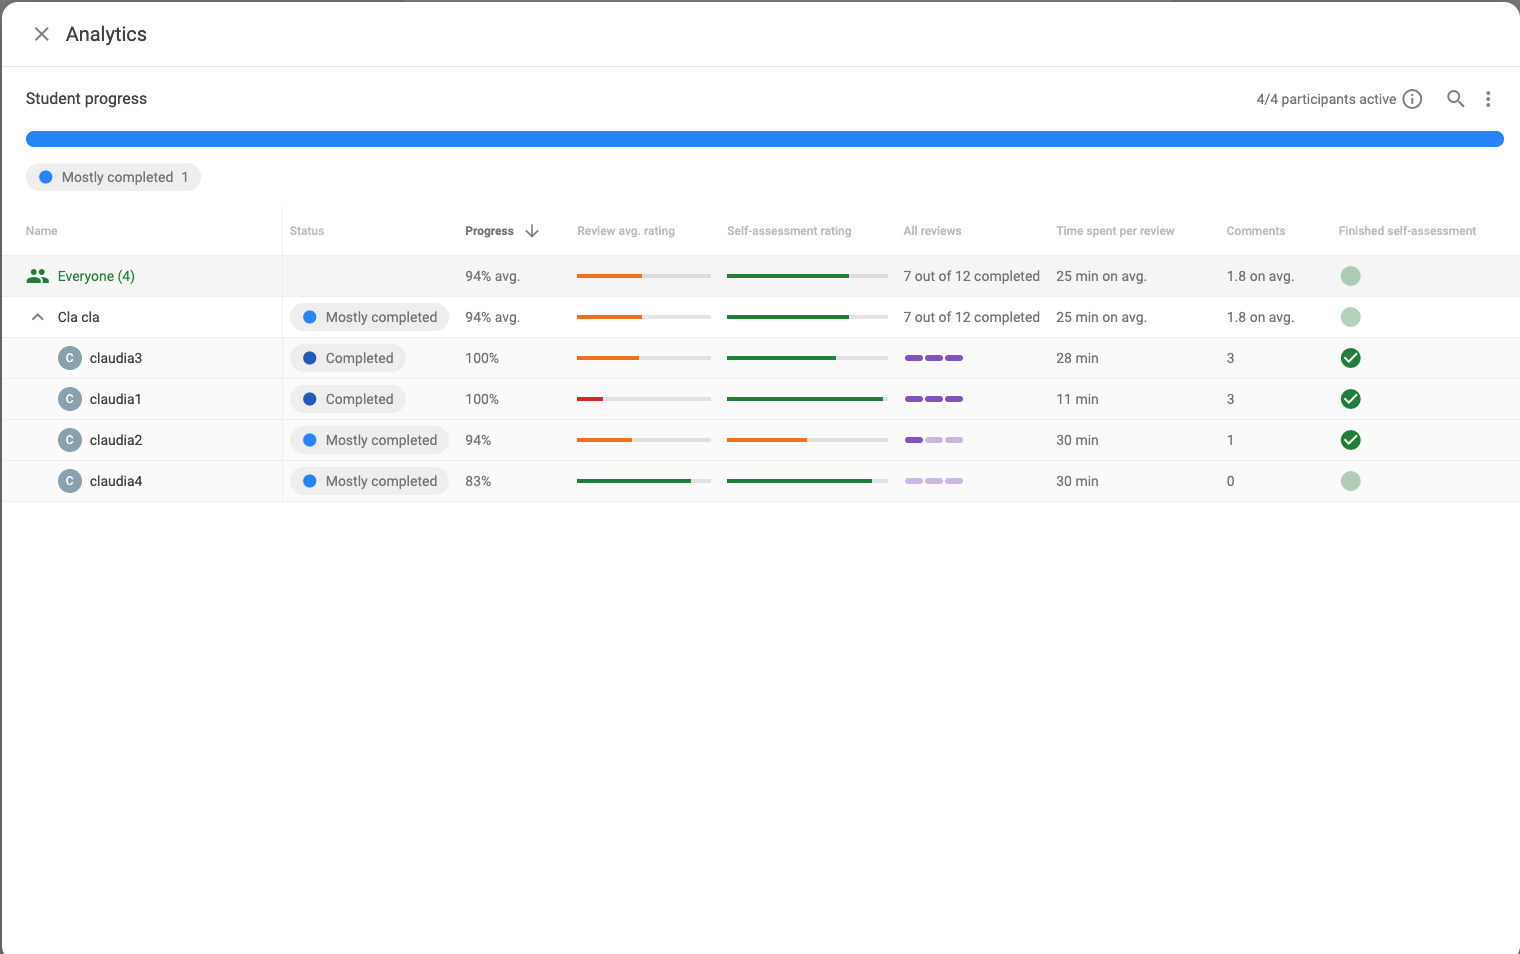Collapse the Cla cla group
Viewport: 1520px width, 954px height.
point(38,317)
